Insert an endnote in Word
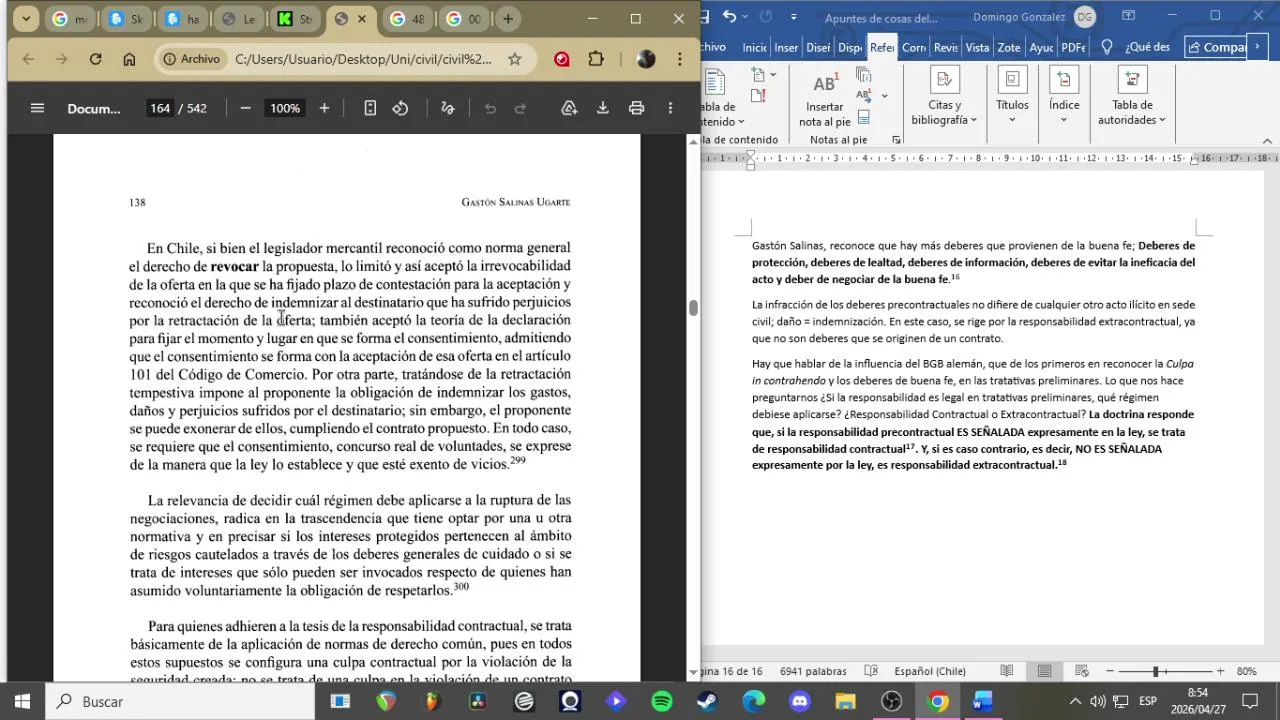Screen dimensions: 1280x720 click(x=863, y=75)
